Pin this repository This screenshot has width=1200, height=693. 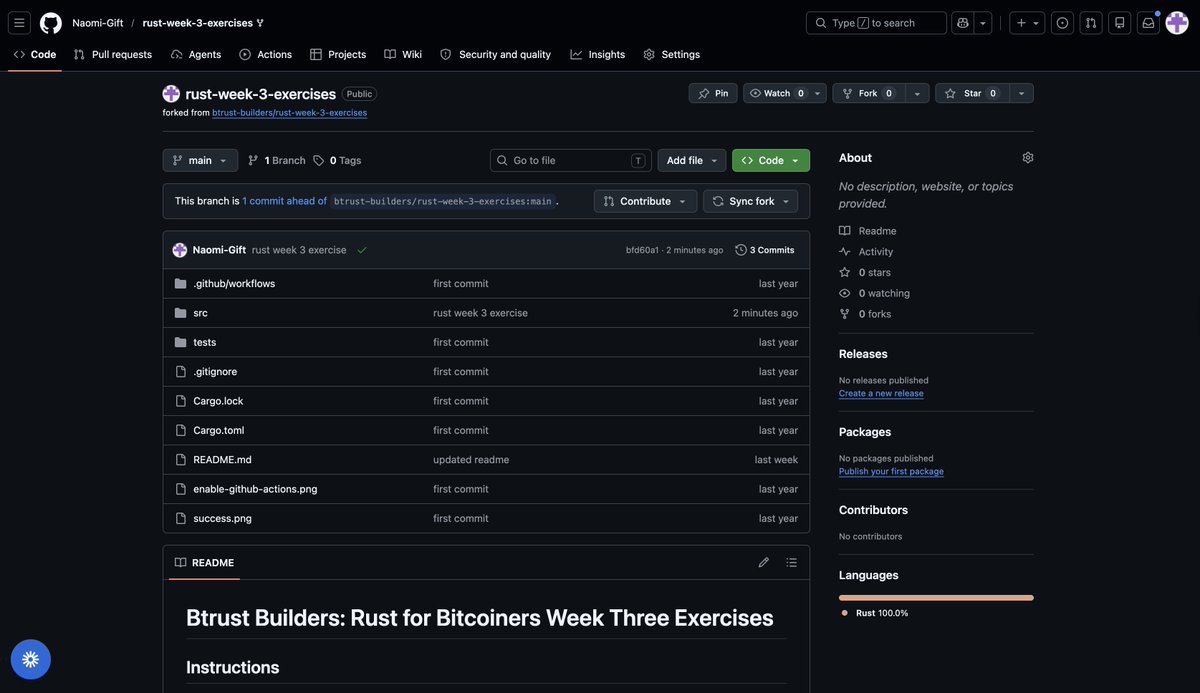tap(713, 93)
